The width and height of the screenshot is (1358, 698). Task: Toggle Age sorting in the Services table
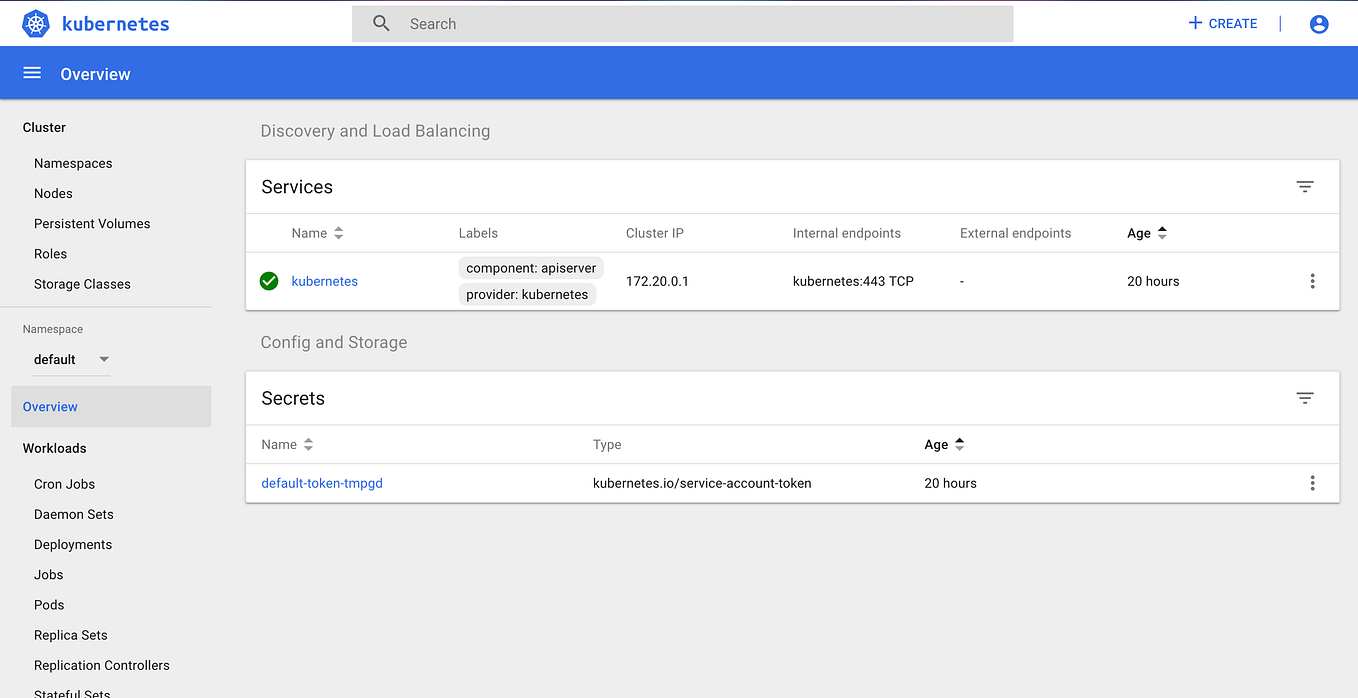click(x=1161, y=232)
